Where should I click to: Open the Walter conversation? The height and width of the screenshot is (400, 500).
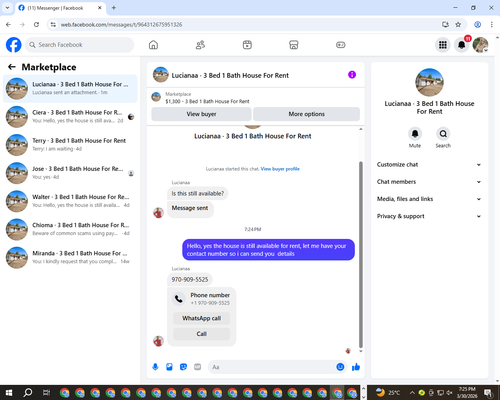coord(70,201)
